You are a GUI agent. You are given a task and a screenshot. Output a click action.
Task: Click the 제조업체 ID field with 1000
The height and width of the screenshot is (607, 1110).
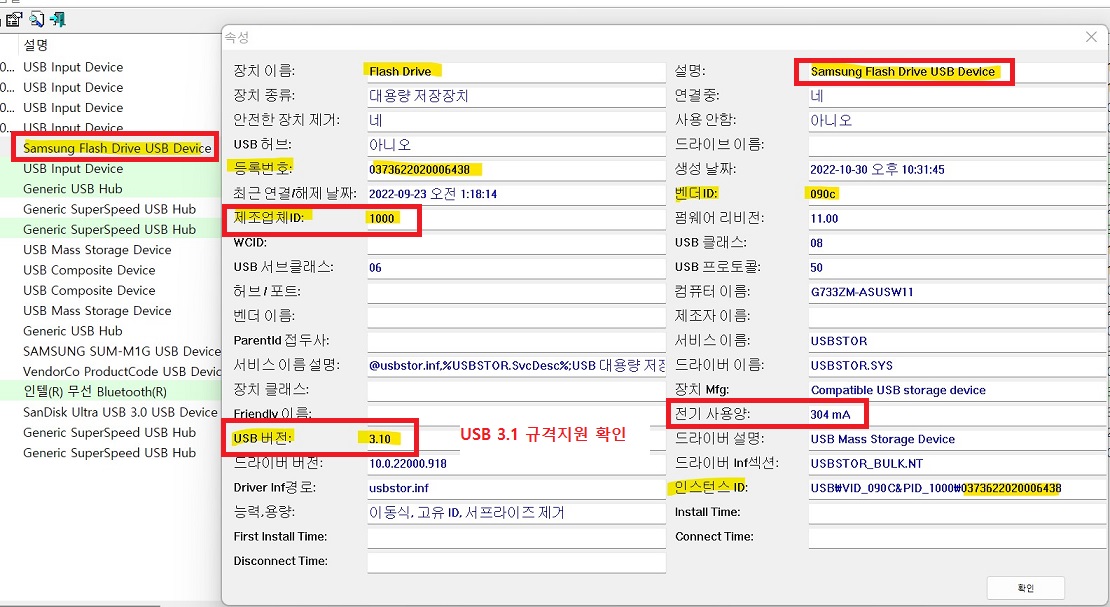click(x=516, y=218)
